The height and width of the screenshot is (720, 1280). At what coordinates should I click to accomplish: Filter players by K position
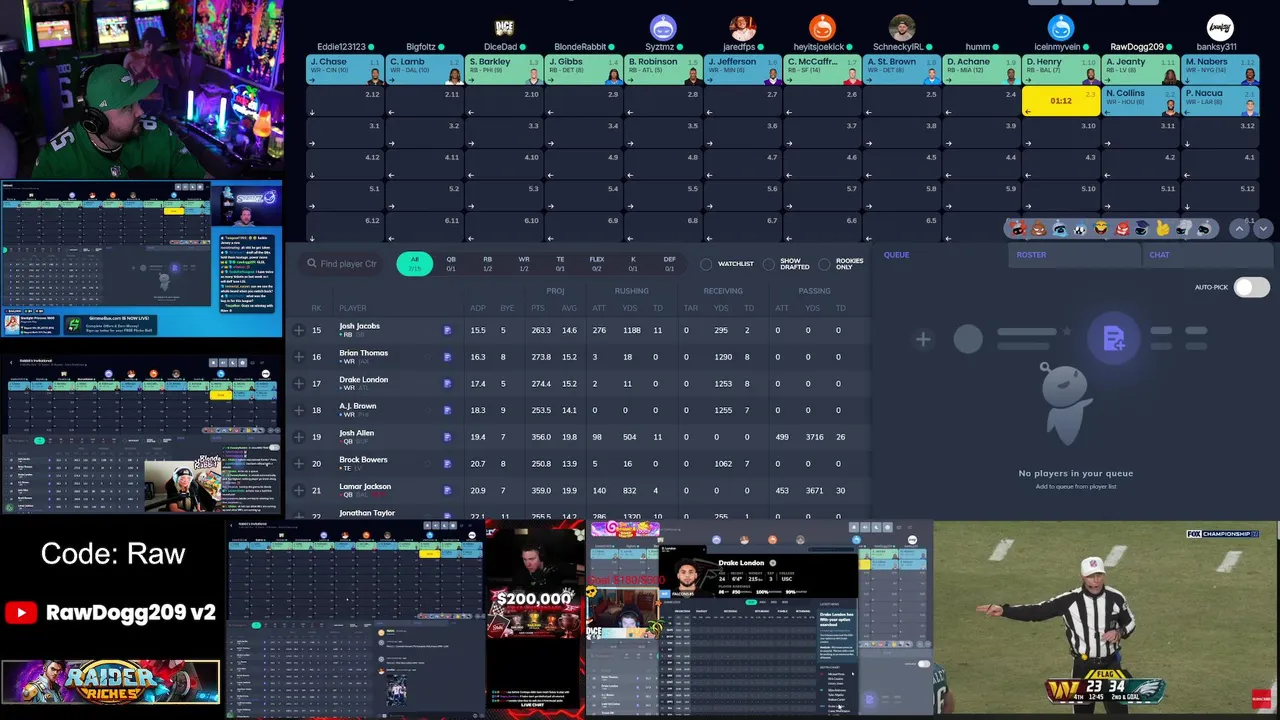[x=633, y=264]
